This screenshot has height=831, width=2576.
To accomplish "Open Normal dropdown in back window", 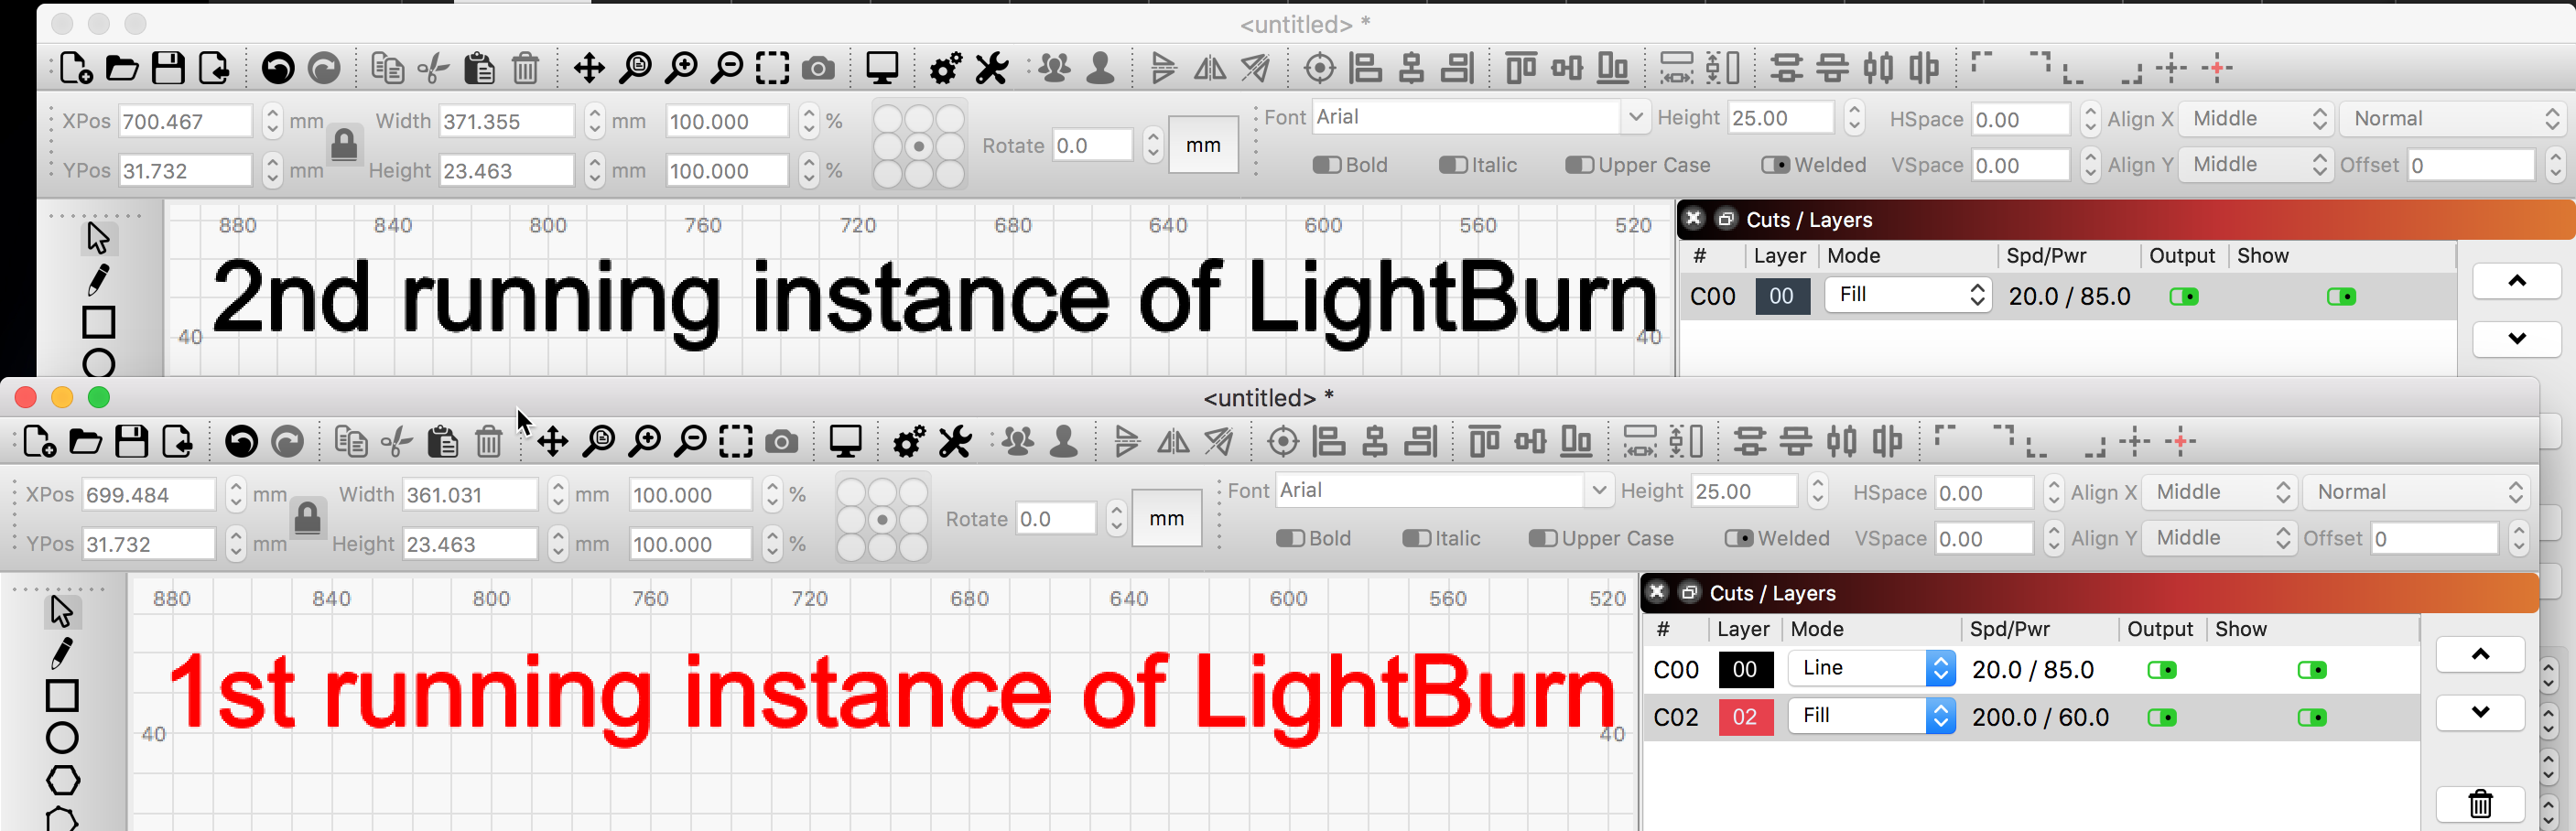I will tap(2452, 119).
